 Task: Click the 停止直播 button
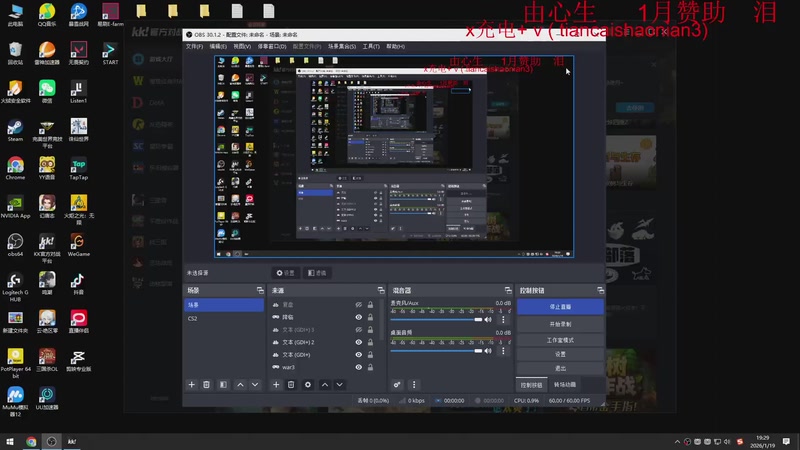(x=560, y=307)
